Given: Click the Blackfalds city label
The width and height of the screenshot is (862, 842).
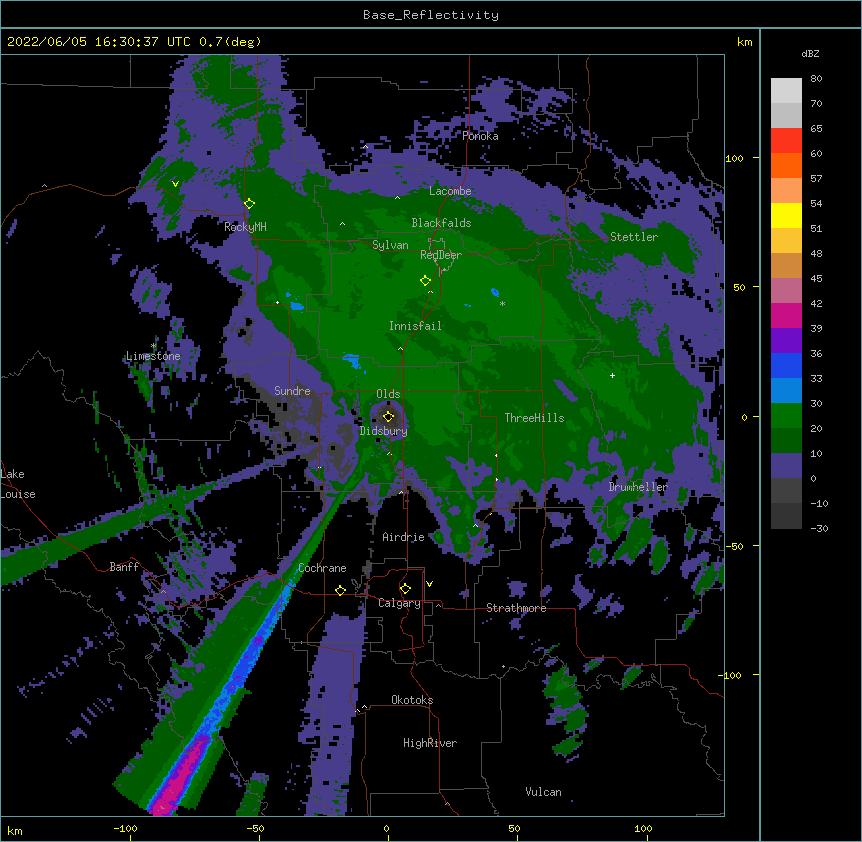Looking at the screenshot, I should 441,223.
